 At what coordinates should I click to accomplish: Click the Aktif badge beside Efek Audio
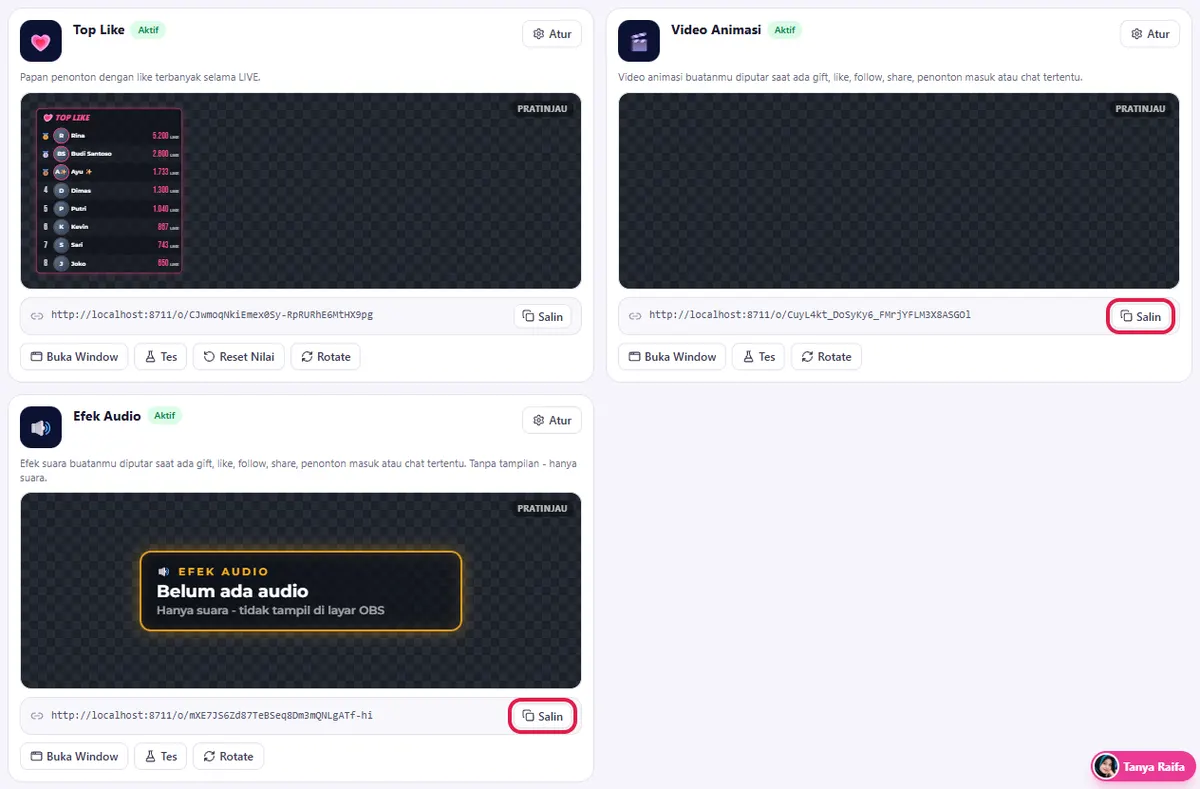click(165, 416)
